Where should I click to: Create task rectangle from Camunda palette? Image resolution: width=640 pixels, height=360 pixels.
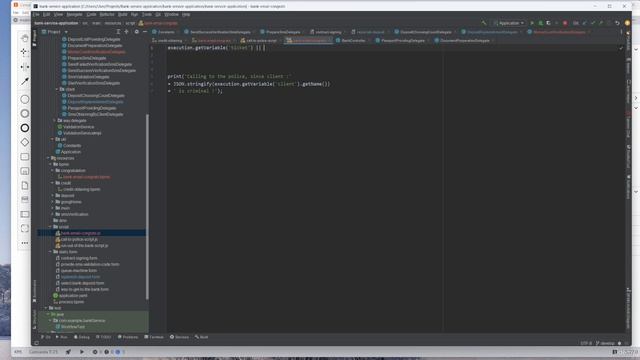24,157
